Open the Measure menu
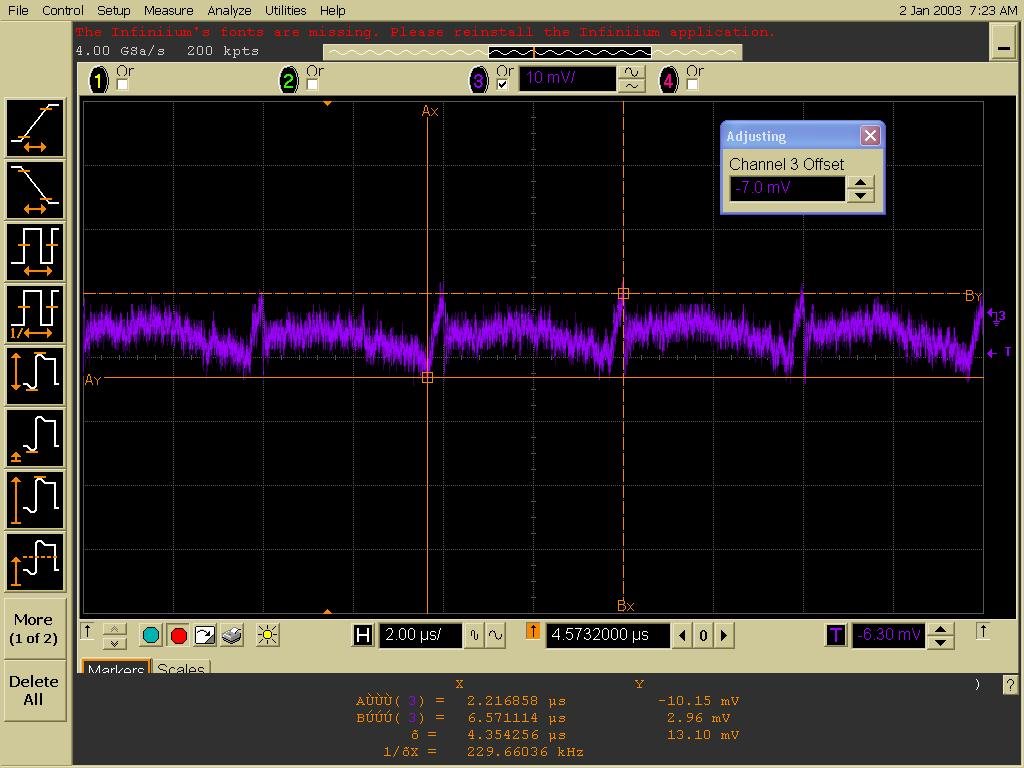1024x768 pixels. tap(168, 10)
